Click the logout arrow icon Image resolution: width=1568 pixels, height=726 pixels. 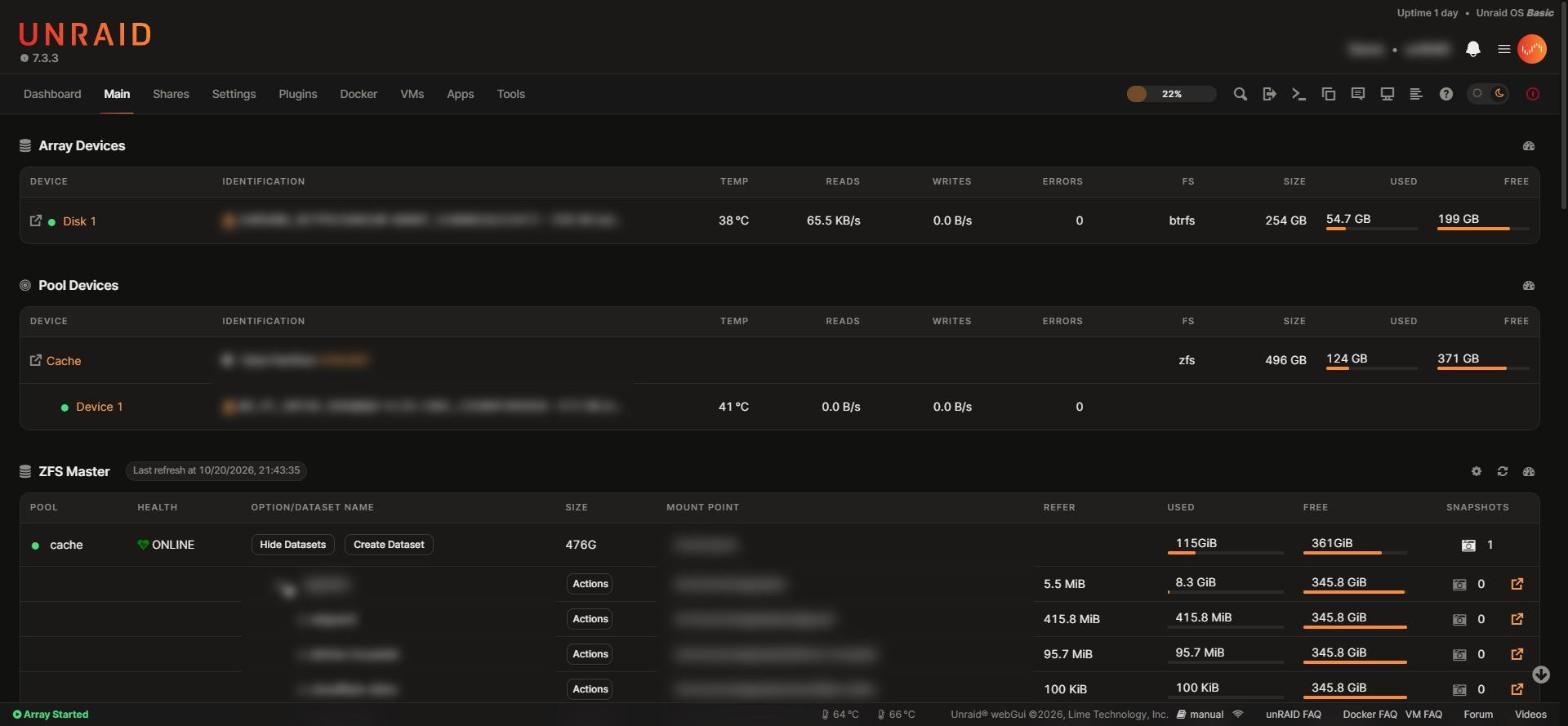1269,94
